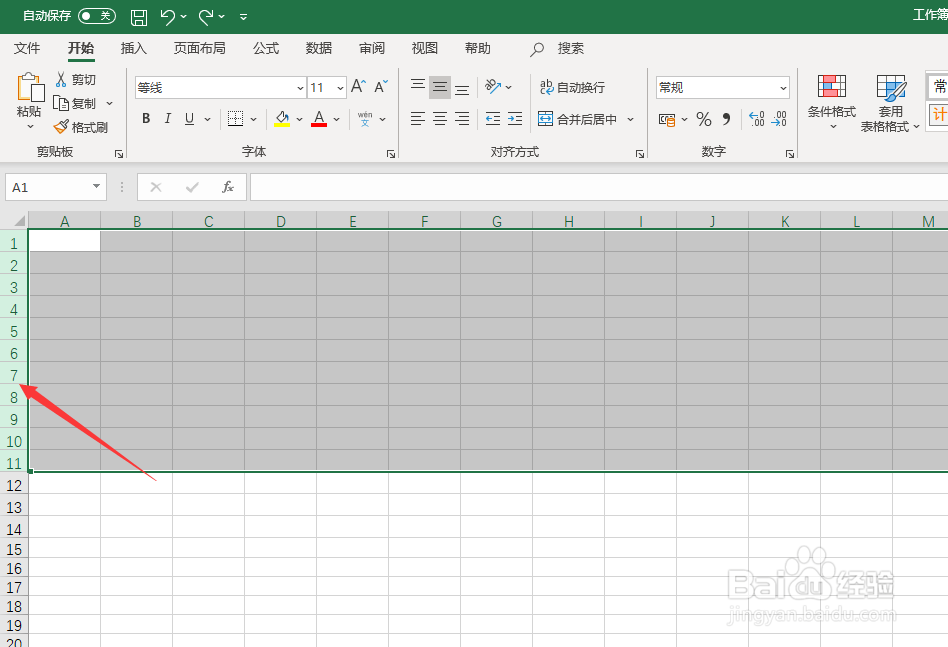Expand the fill color dropdown arrow
Screen dimensions: 948x647
click(299, 119)
